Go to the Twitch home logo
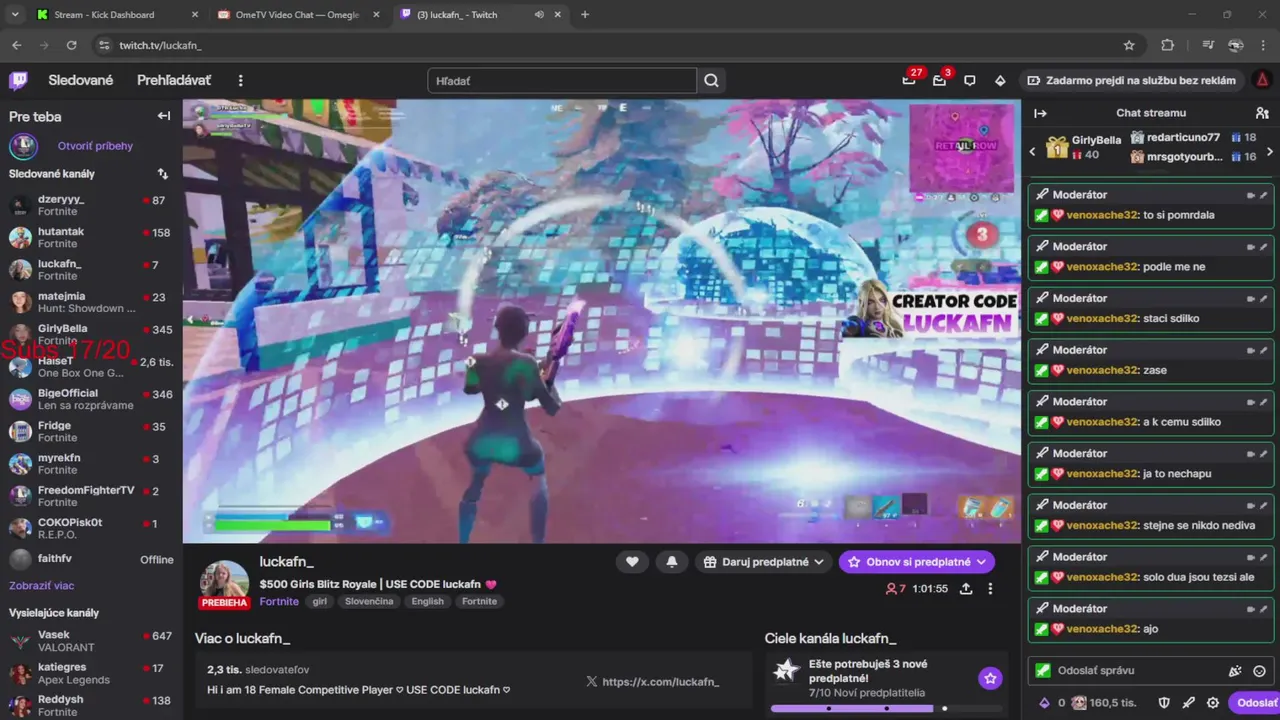Image resolution: width=1280 pixels, height=720 pixels. 19,81
